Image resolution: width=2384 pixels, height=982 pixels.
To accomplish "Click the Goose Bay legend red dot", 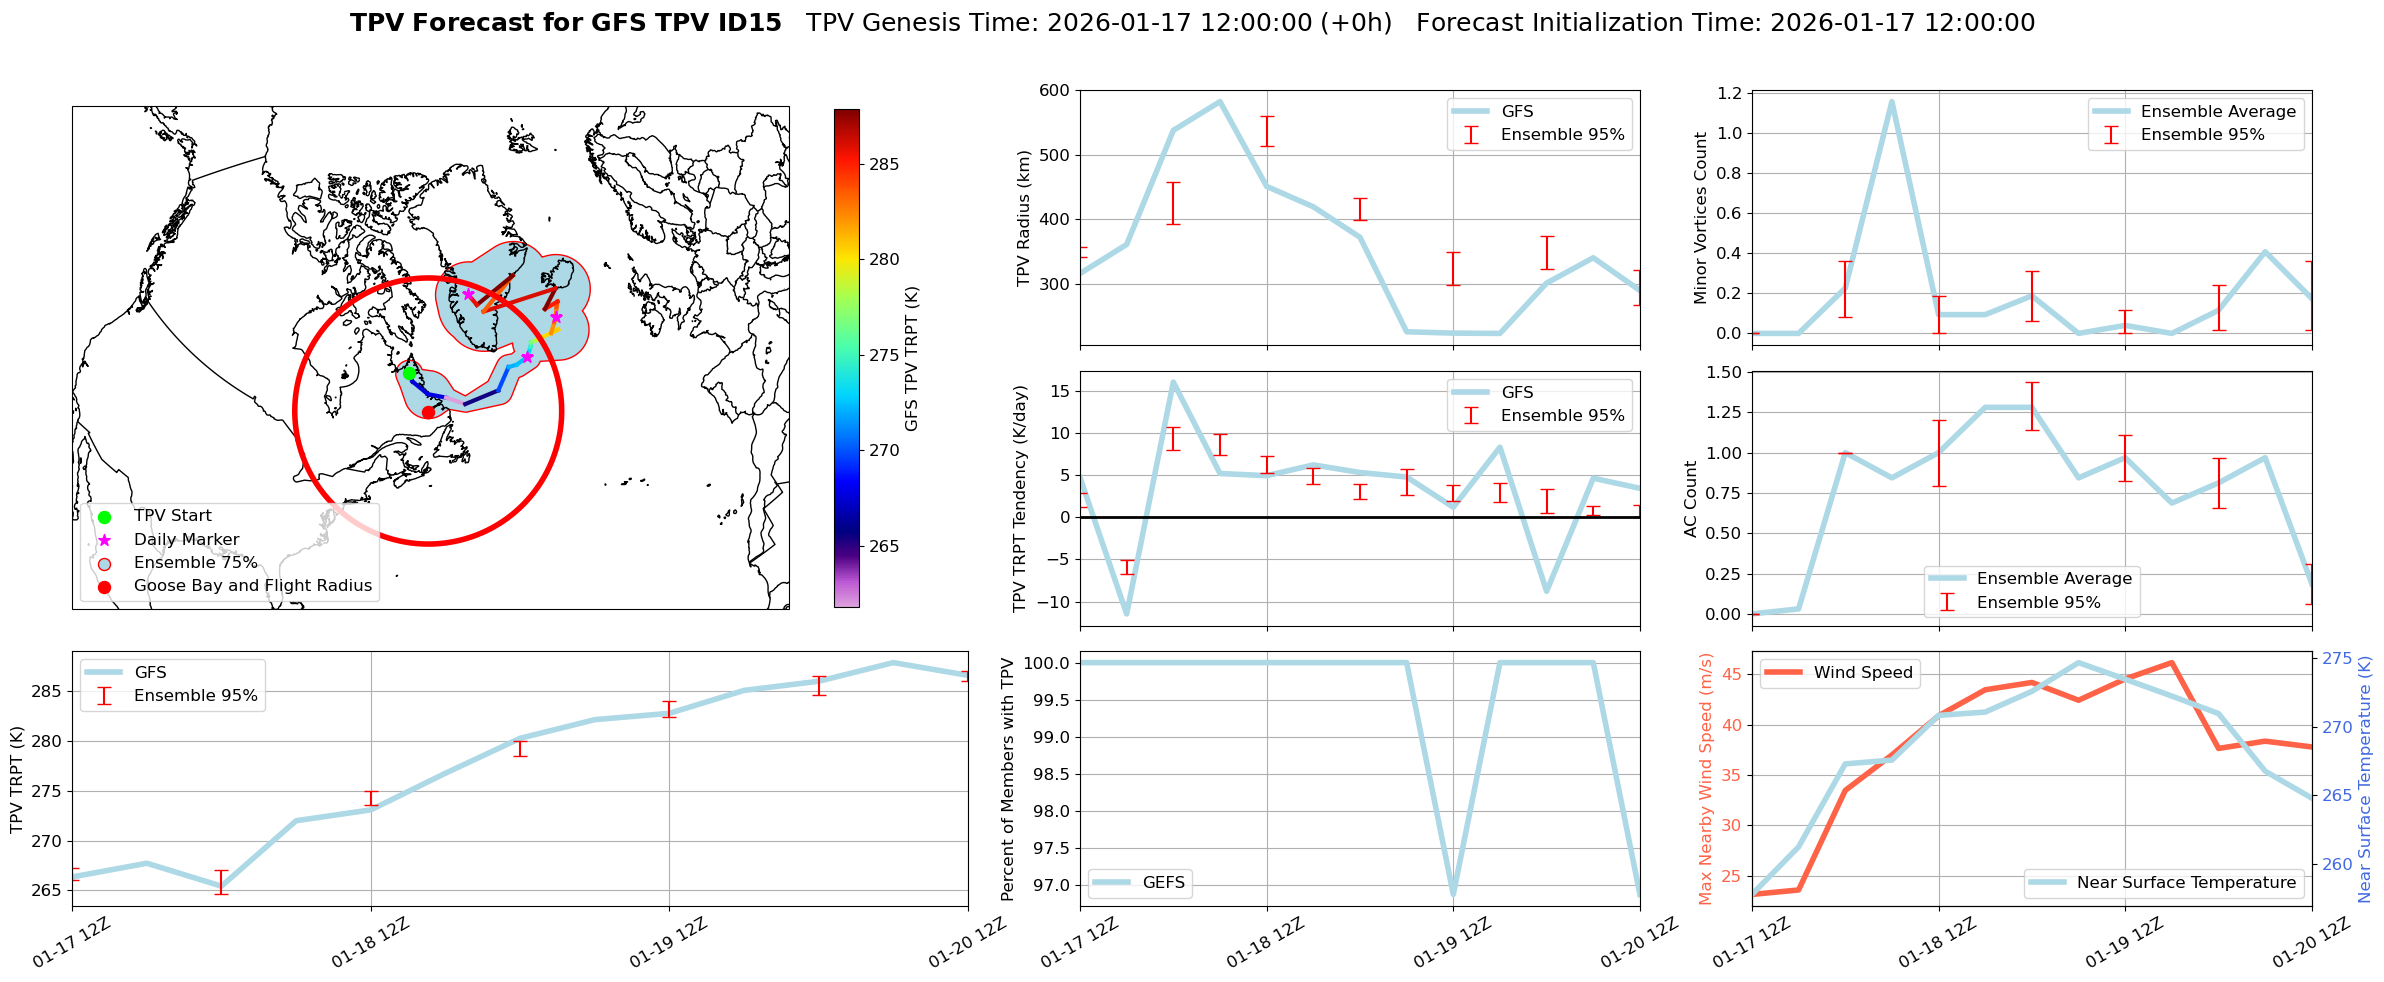I will [105, 587].
